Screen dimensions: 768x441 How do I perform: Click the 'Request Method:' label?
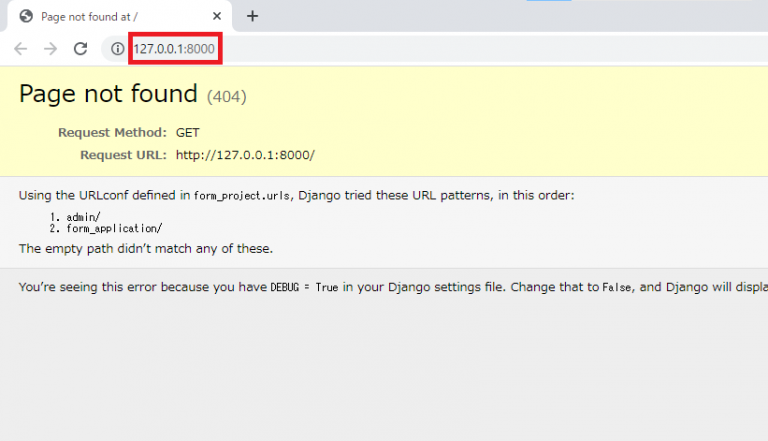[112, 133]
